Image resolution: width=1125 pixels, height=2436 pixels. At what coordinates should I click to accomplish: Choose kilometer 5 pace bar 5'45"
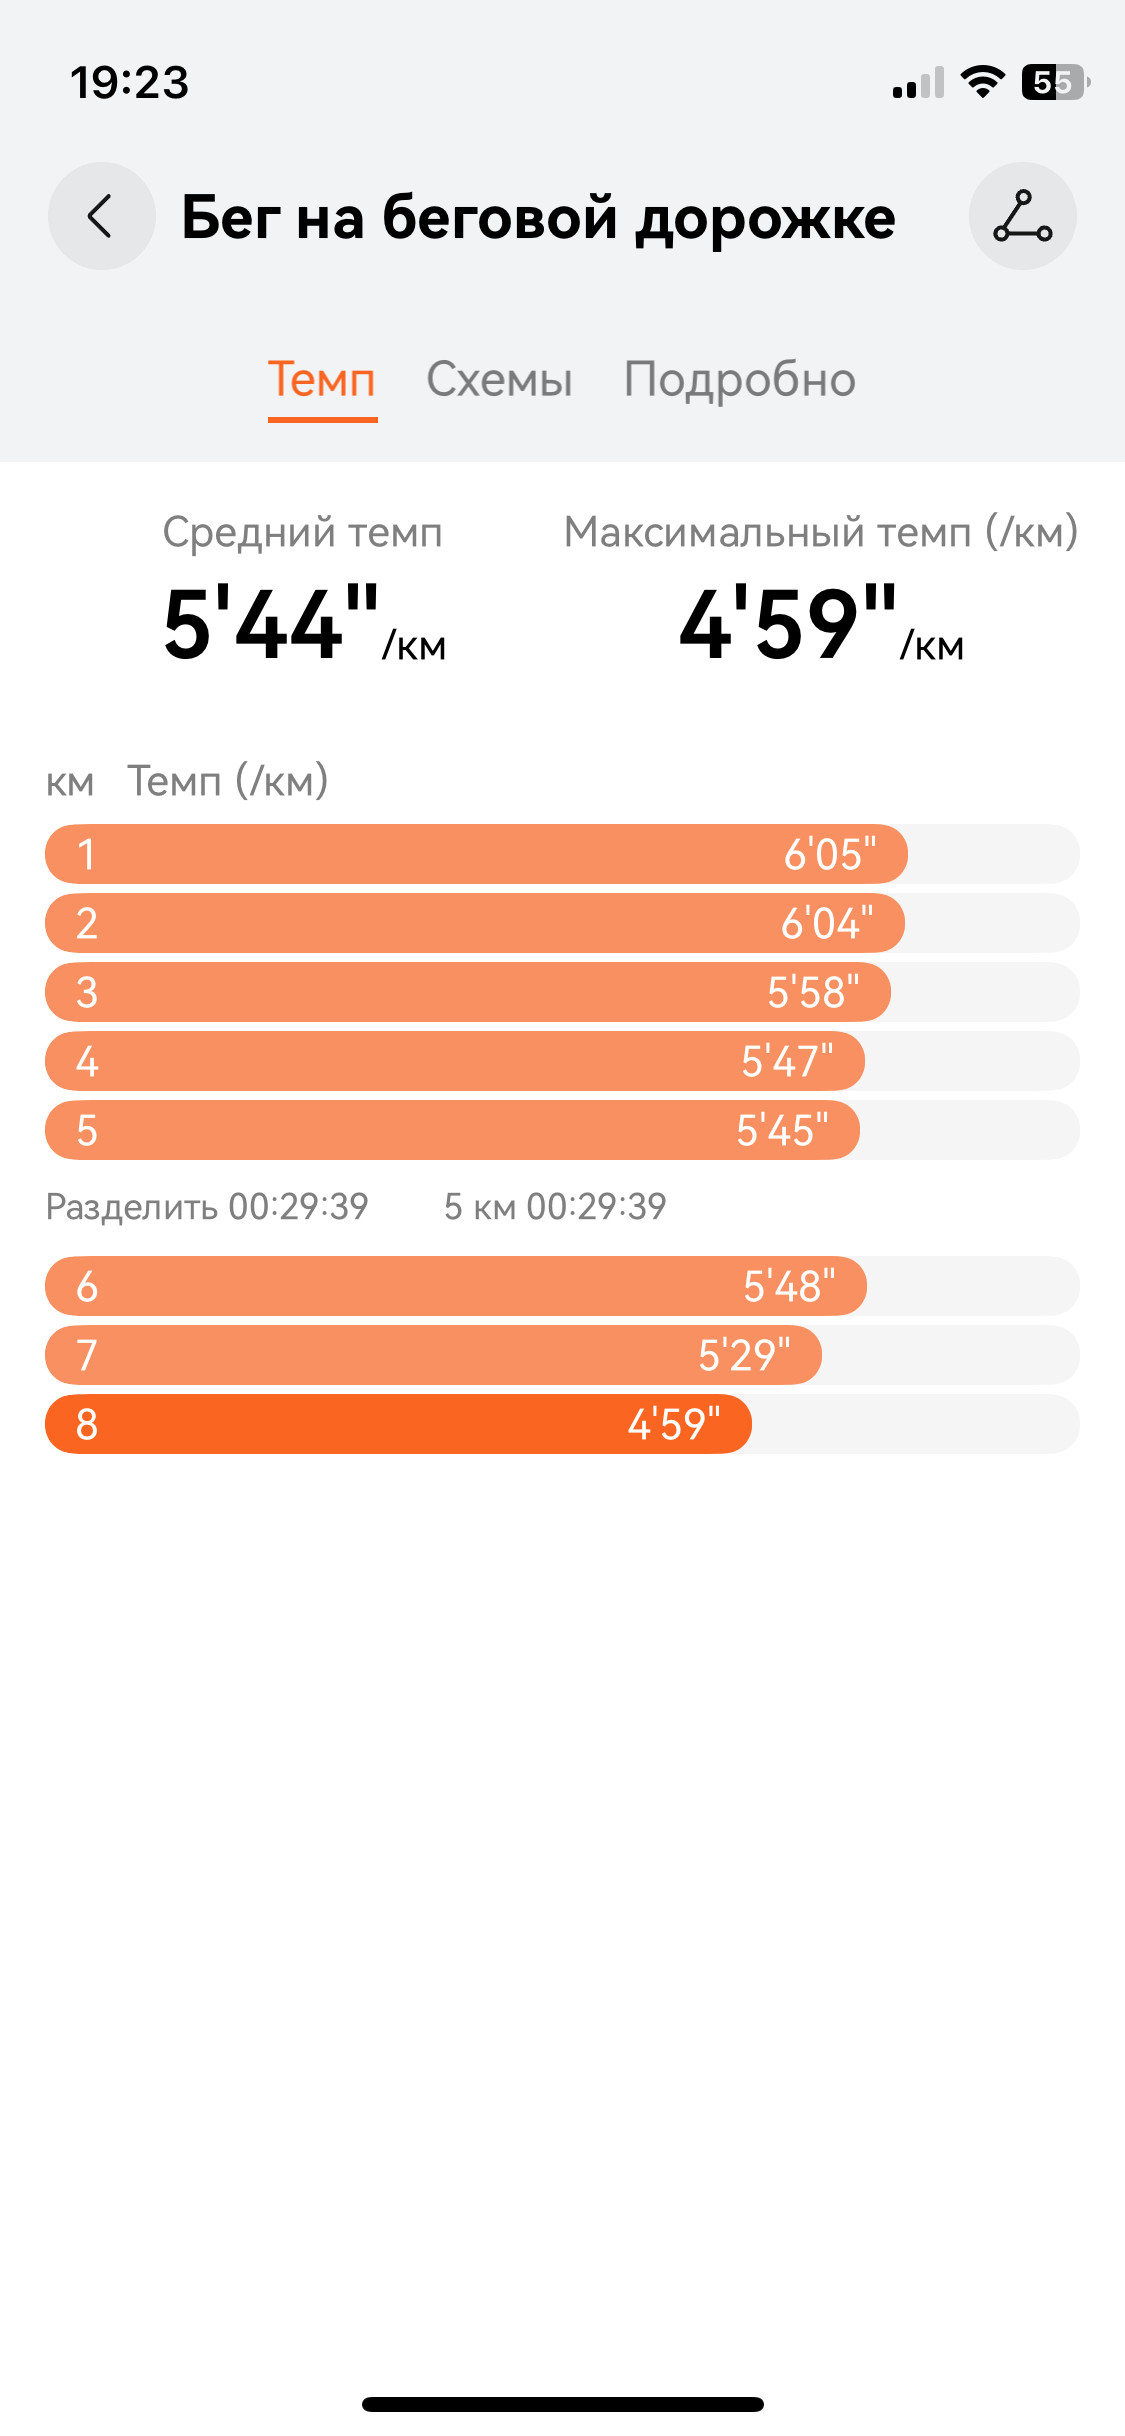coord(562,1130)
